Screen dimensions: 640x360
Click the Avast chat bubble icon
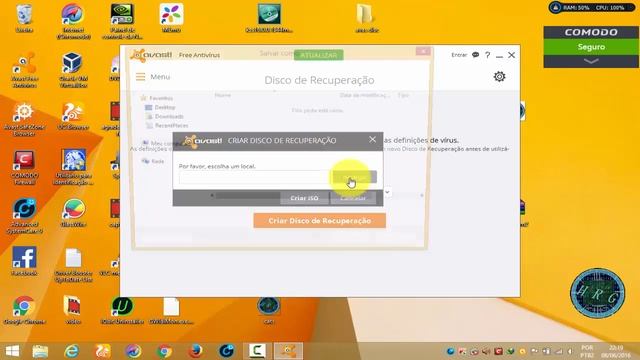476,55
